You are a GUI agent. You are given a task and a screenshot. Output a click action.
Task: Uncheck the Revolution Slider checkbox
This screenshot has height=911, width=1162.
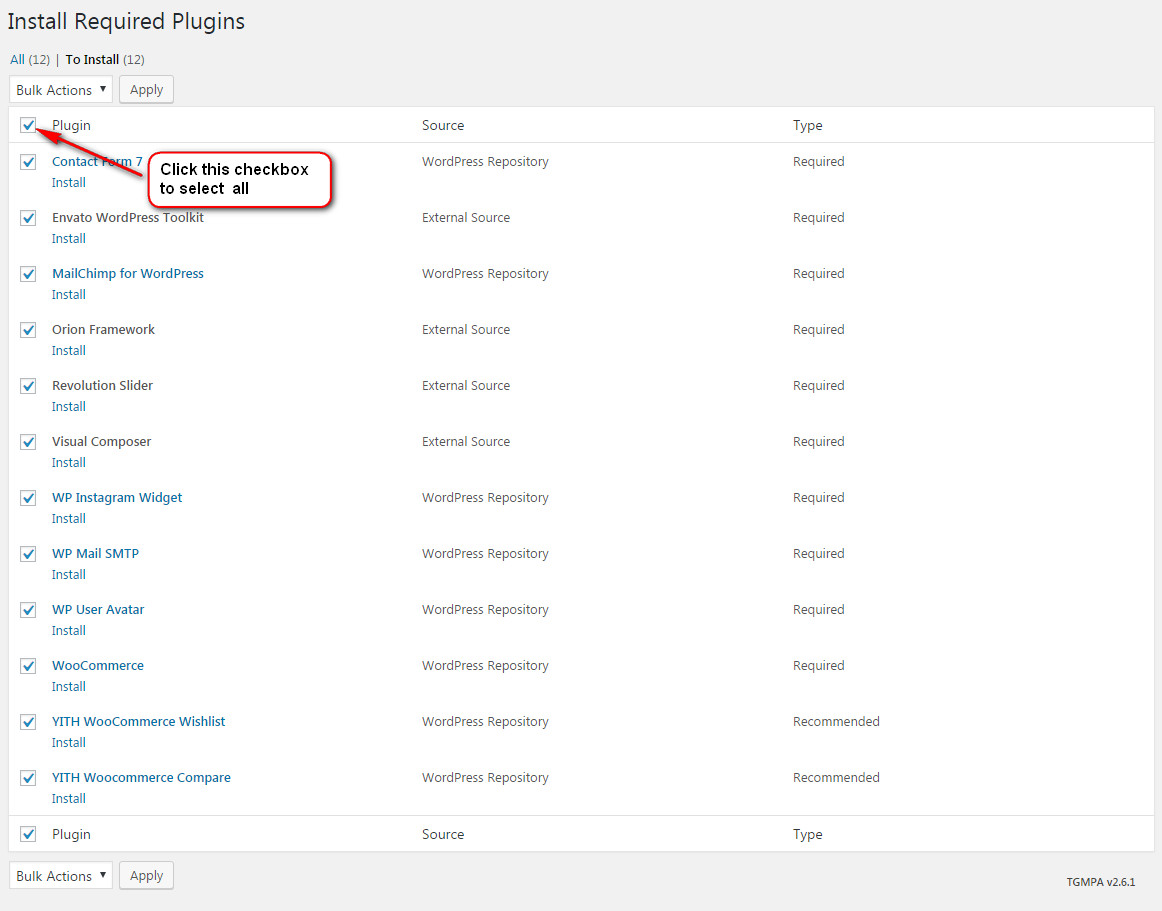click(x=28, y=385)
